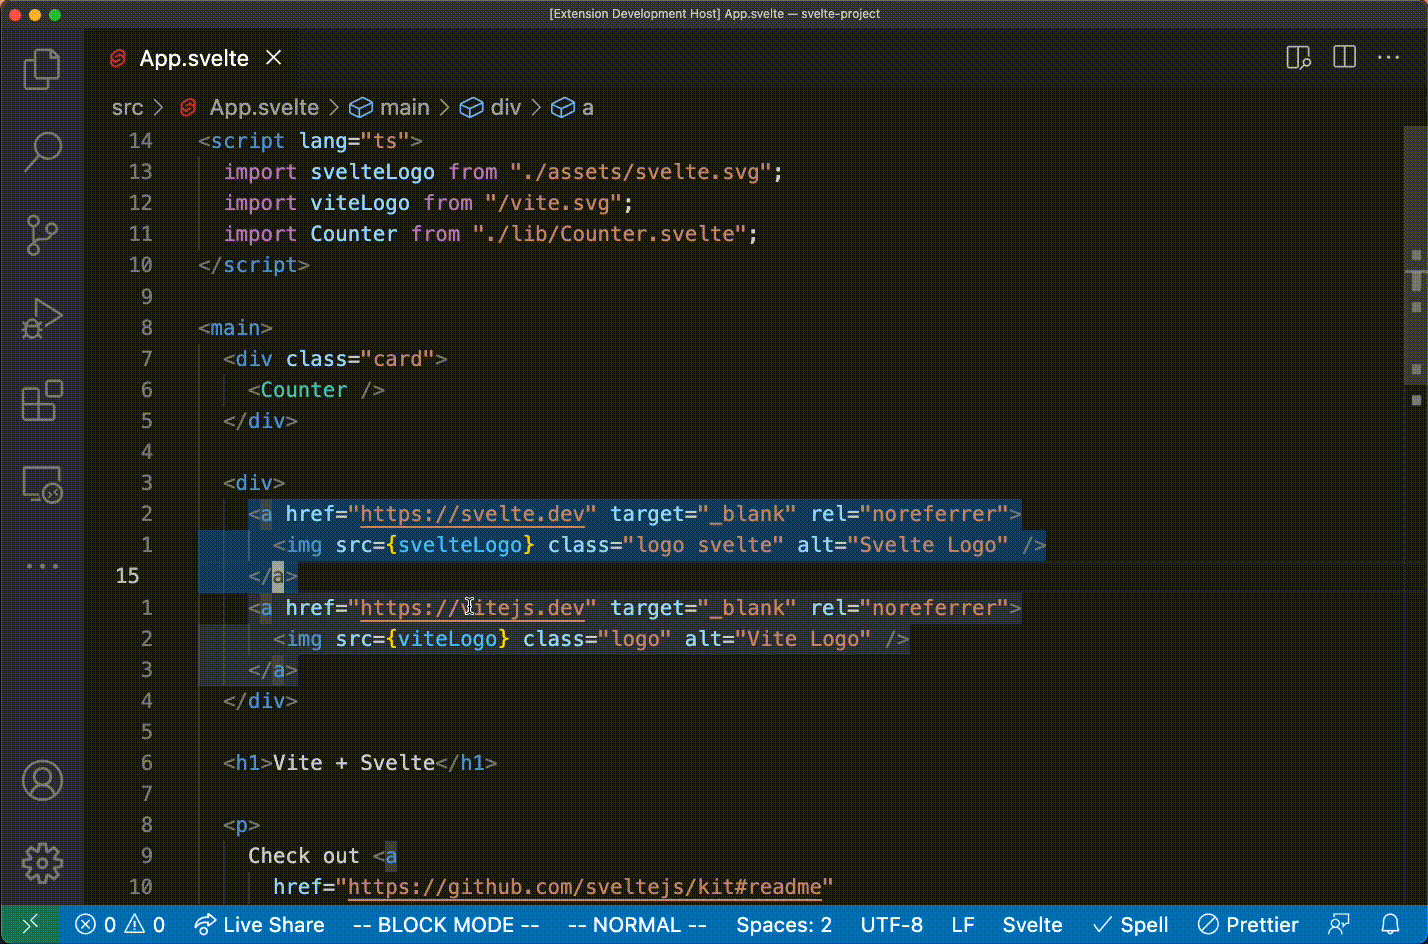
Task: Open https://svelte.dev link in code
Action: [x=472, y=514]
